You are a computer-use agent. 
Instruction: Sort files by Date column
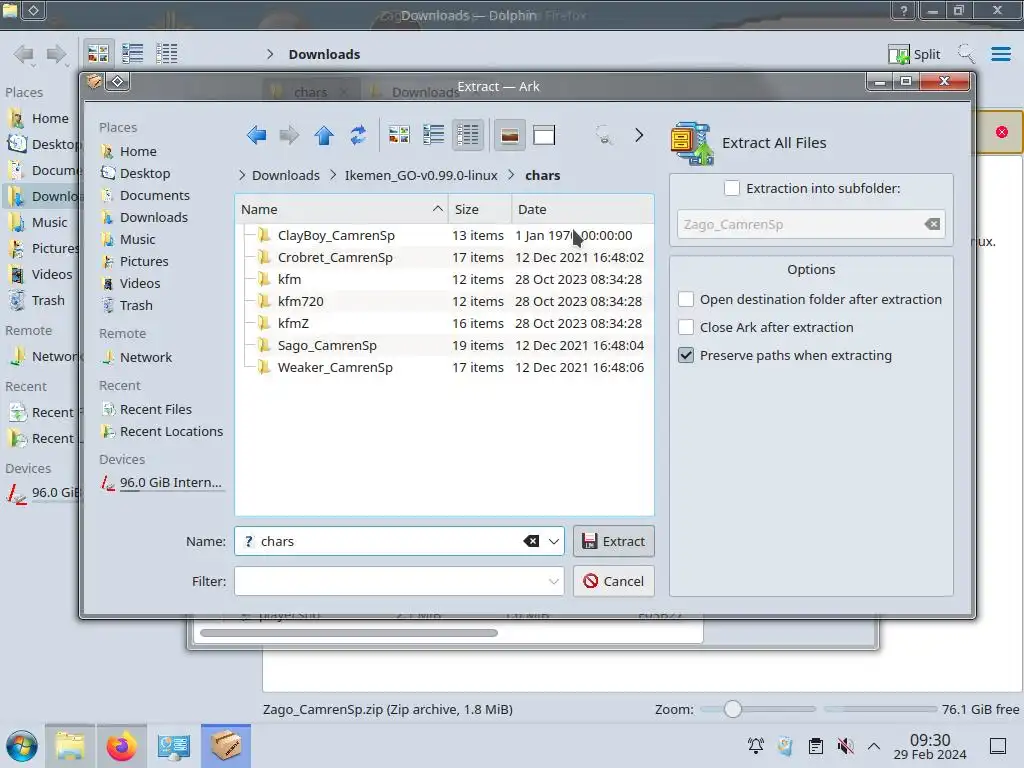[x=583, y=209]
